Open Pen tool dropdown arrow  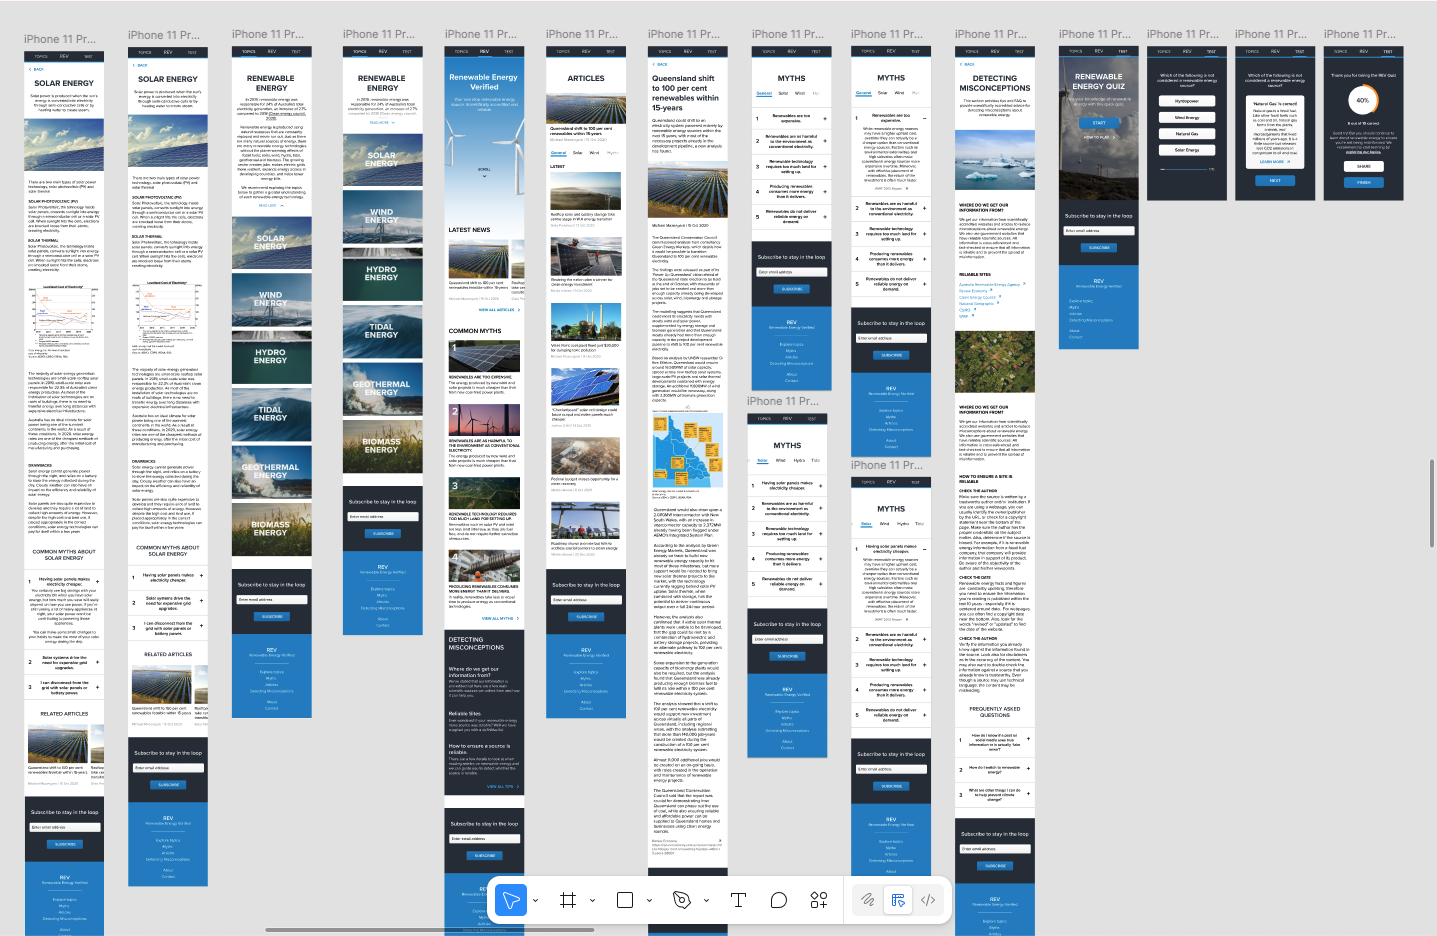click(x=706, y=901)
